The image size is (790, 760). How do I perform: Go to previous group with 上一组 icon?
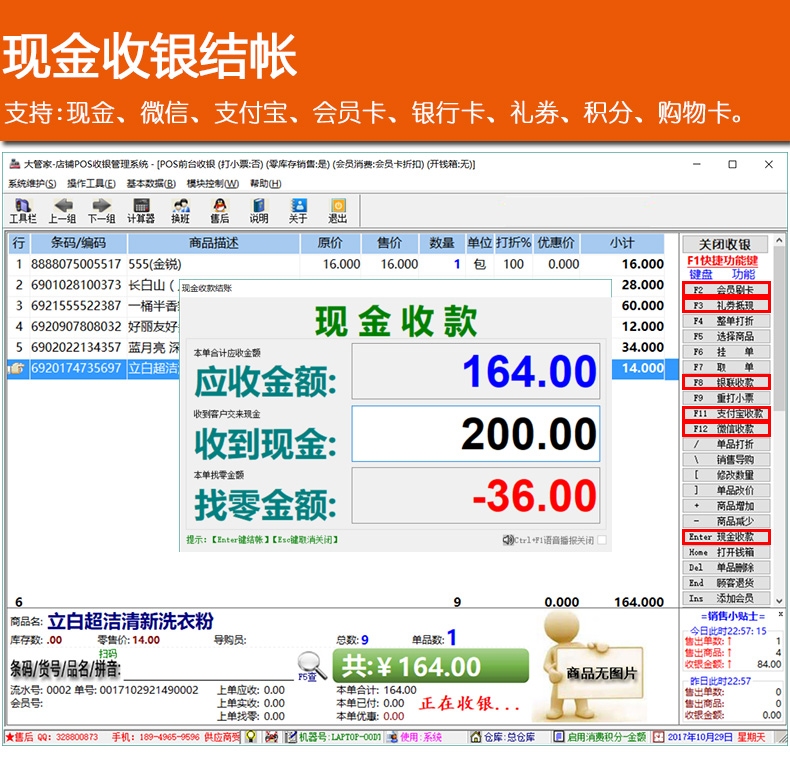(62, 211)
